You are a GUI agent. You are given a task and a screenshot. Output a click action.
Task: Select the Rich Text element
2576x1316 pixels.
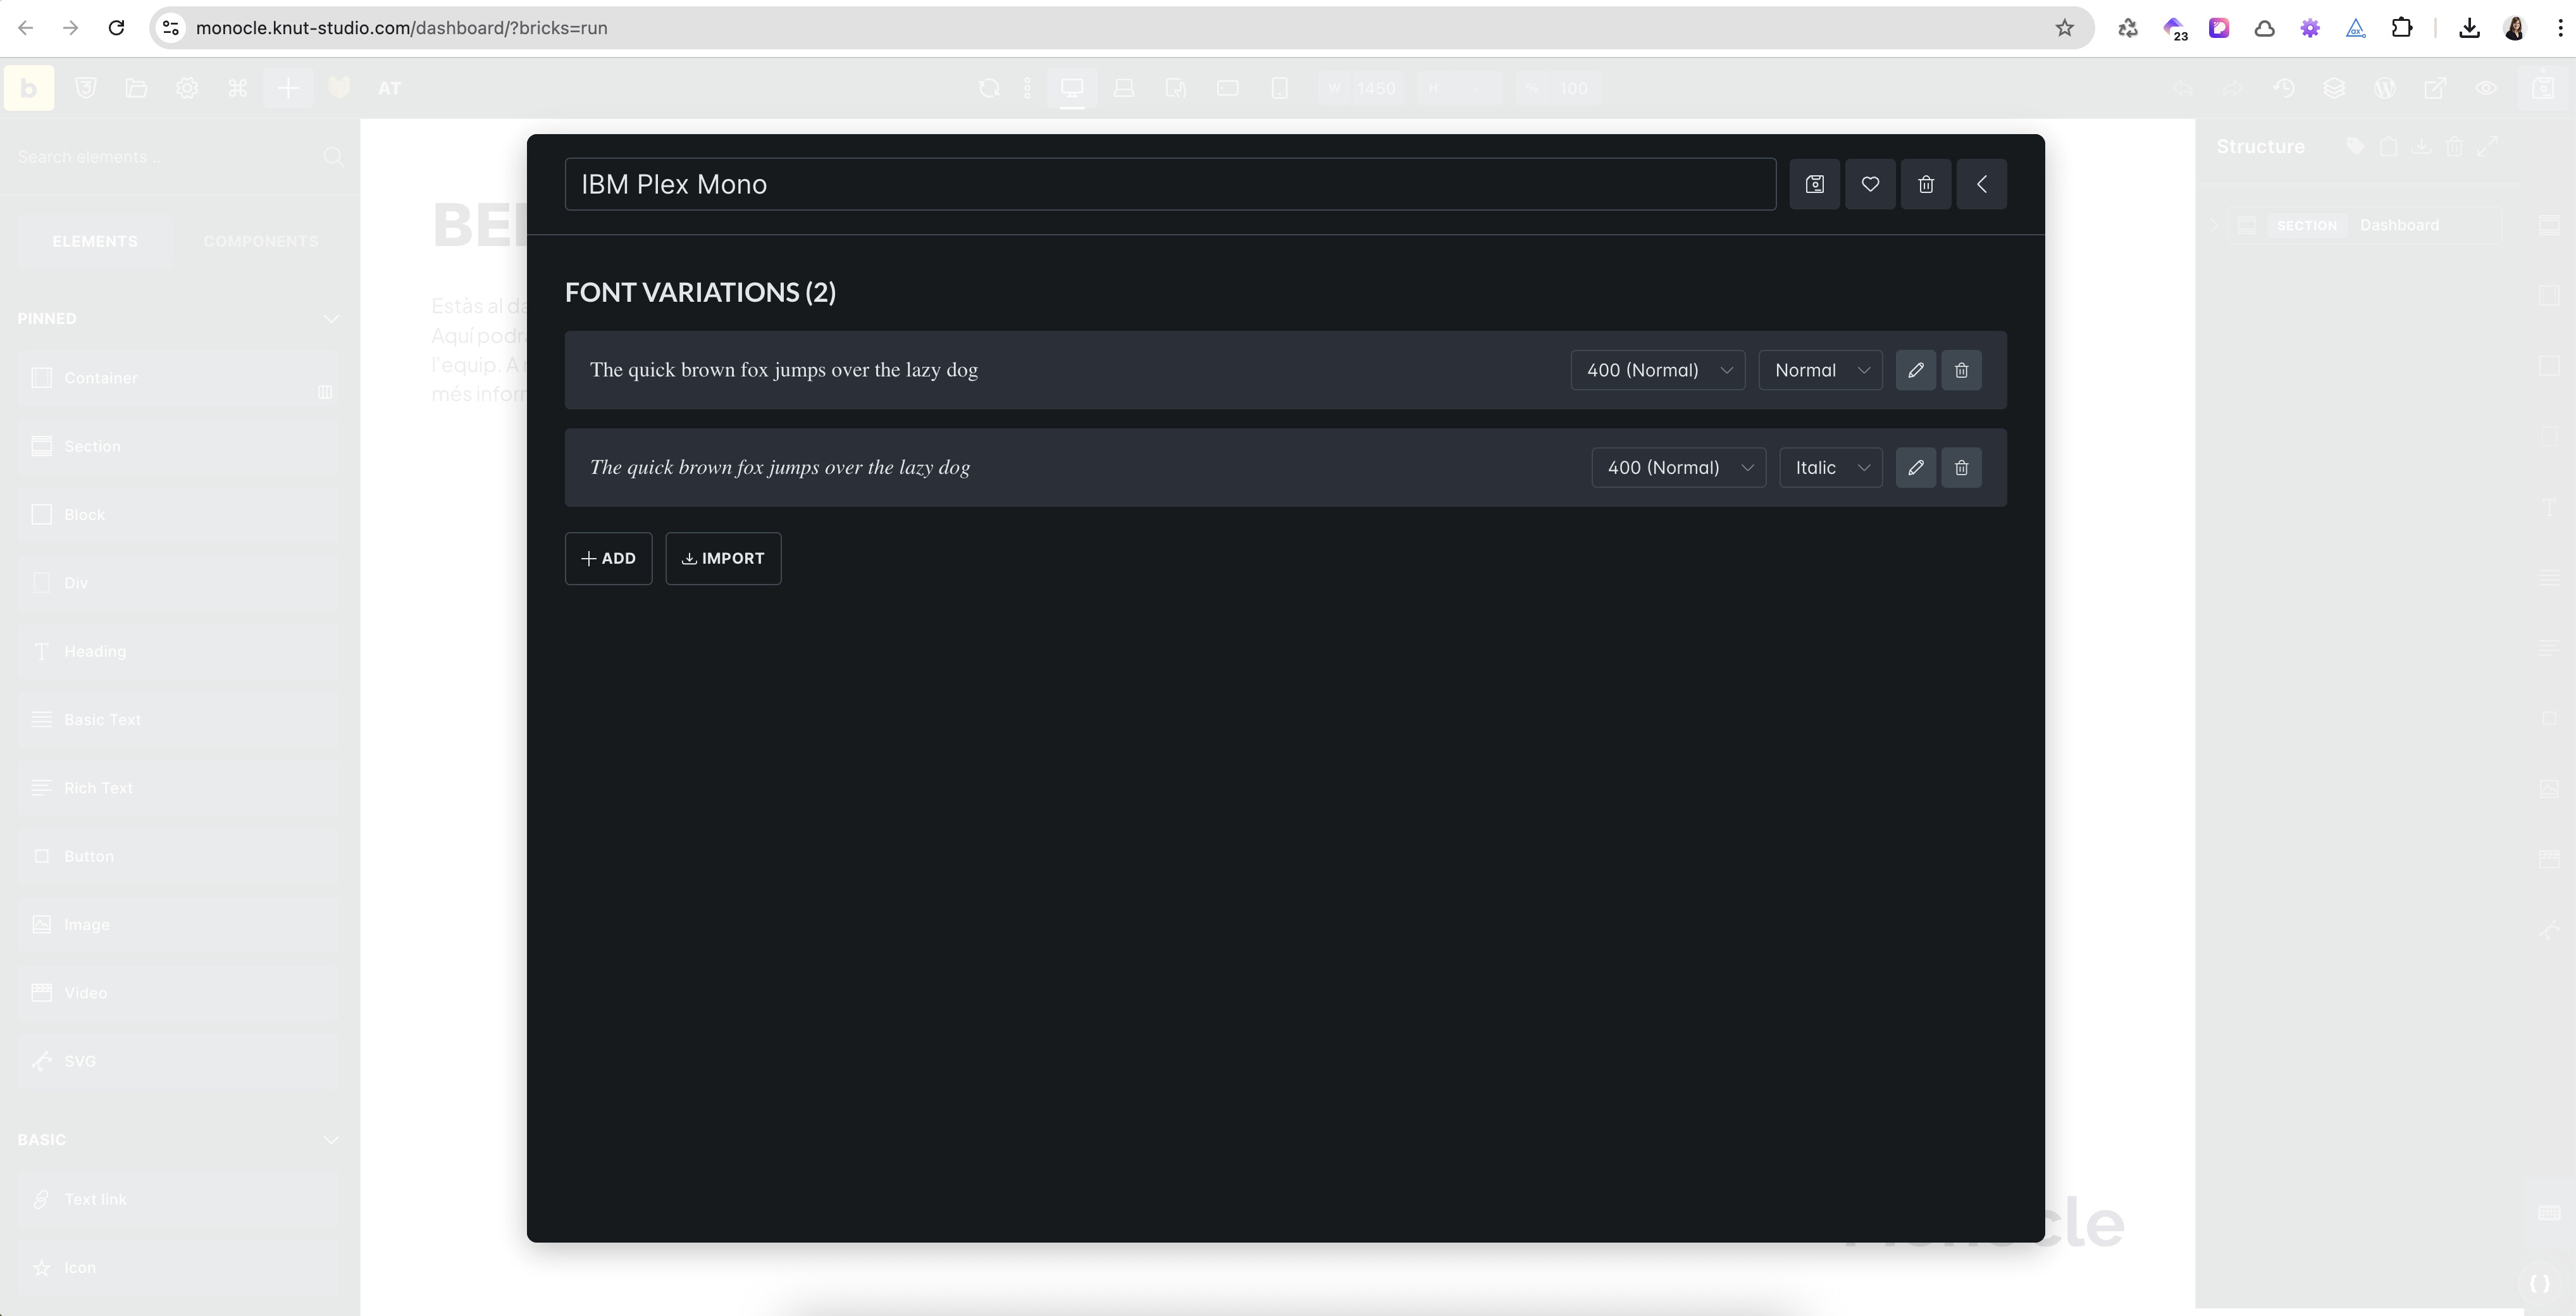178,788
